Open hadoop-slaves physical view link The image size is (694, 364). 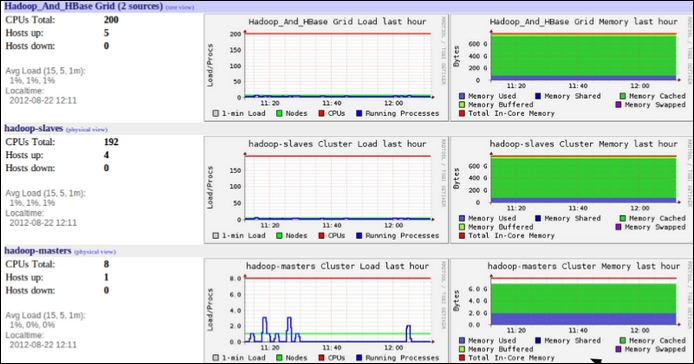[x=87, y=130]
